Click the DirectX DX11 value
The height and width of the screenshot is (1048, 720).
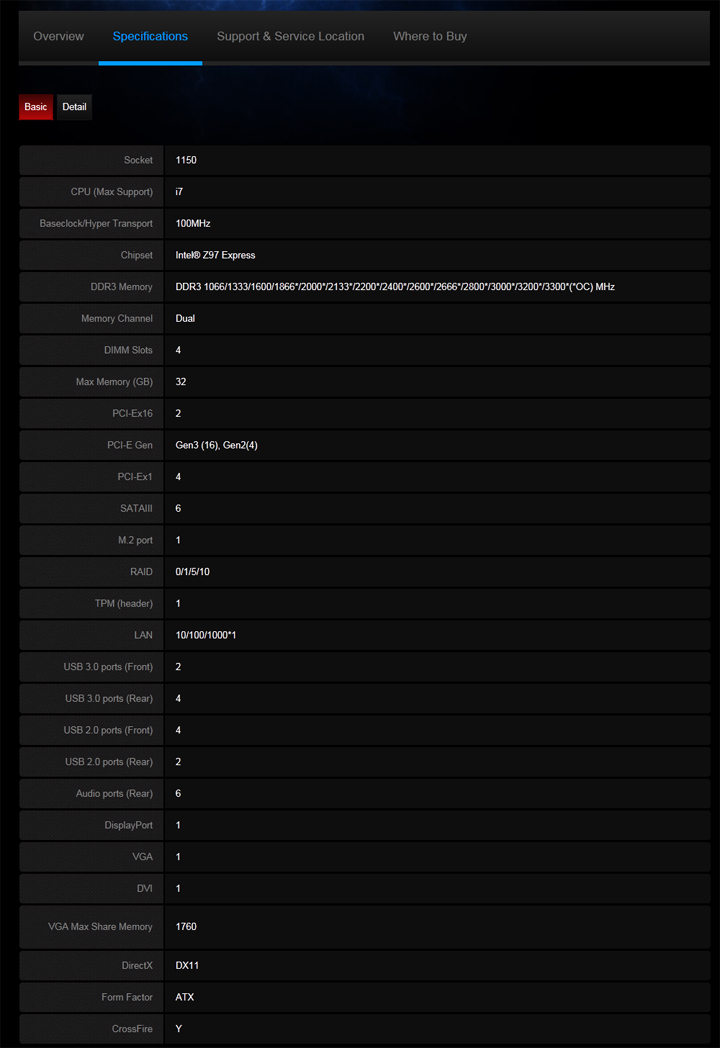point(187,966)
